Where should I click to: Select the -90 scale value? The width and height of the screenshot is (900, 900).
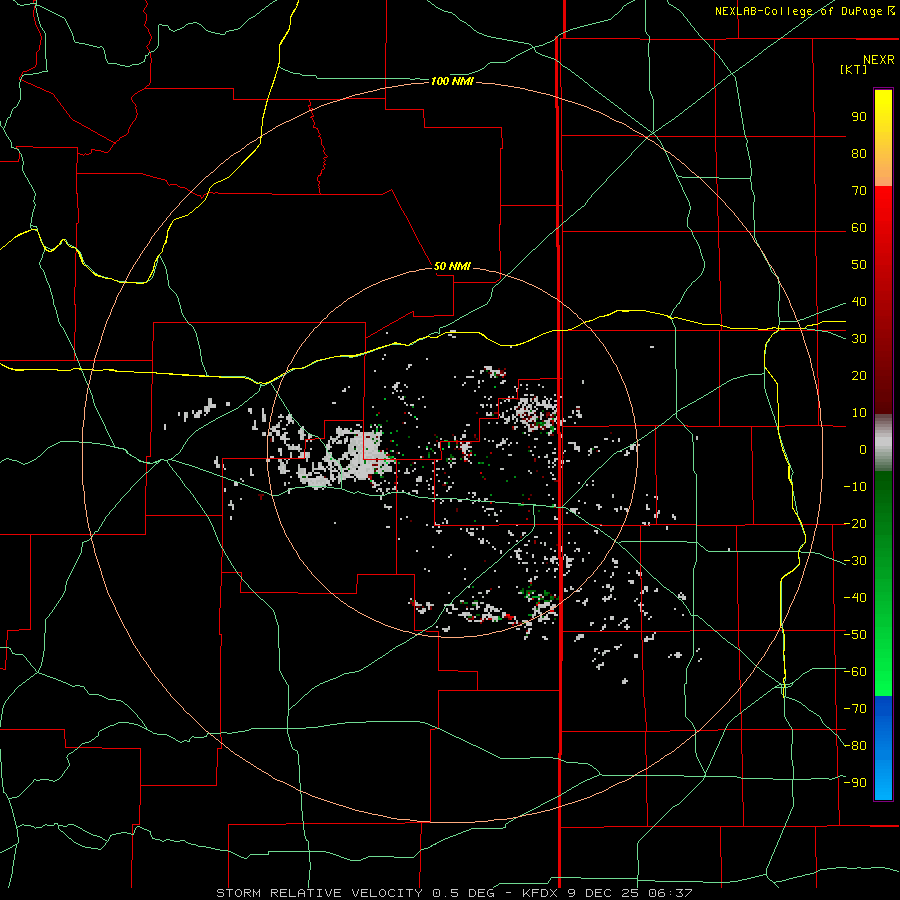click(x=855, y=783)
